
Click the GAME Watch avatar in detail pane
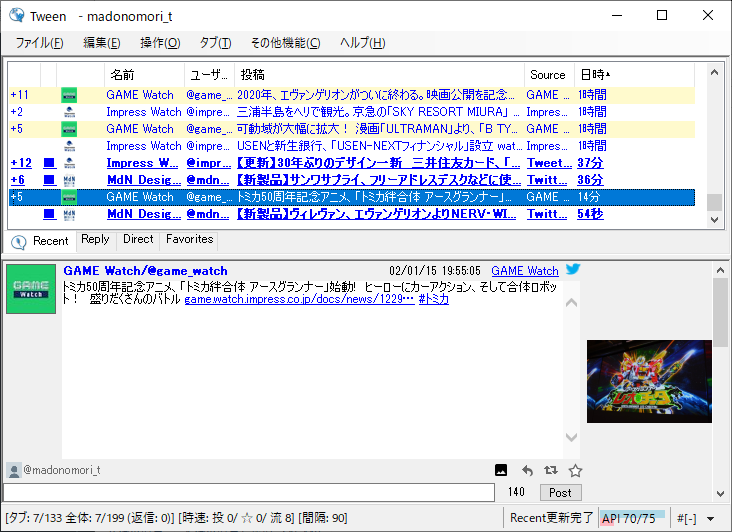pos(31,289)
